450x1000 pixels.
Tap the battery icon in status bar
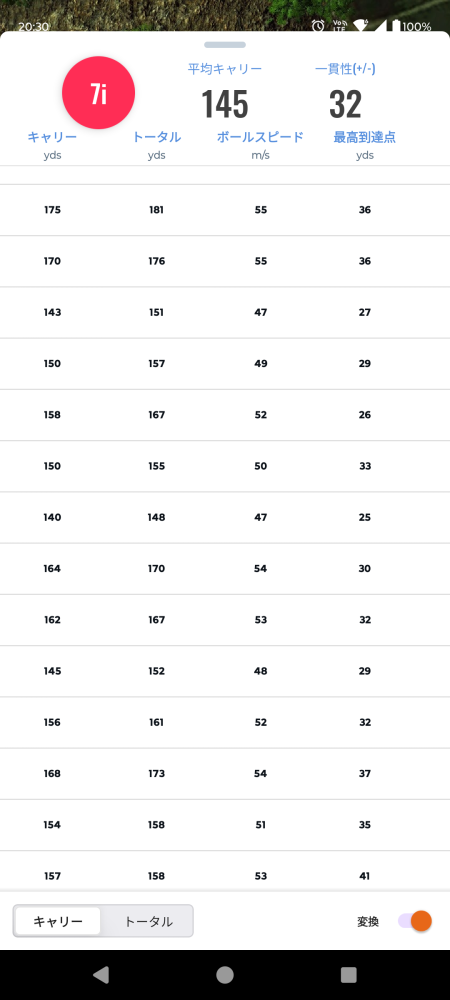396,26
